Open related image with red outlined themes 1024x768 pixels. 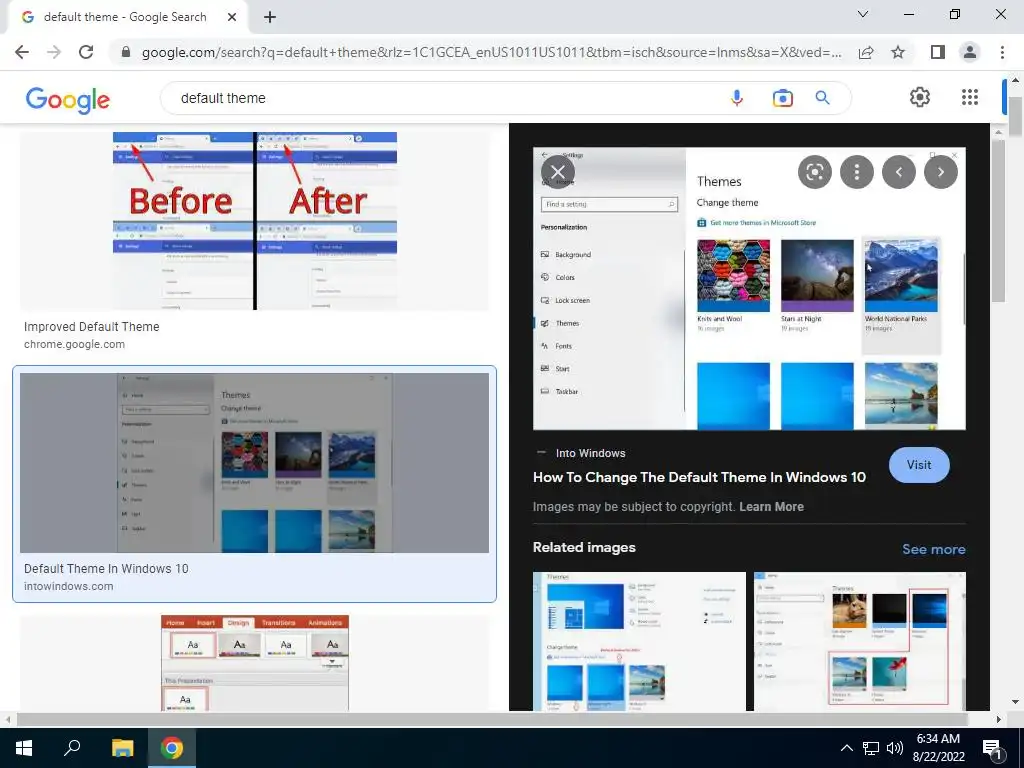click(x=859, y=641)
